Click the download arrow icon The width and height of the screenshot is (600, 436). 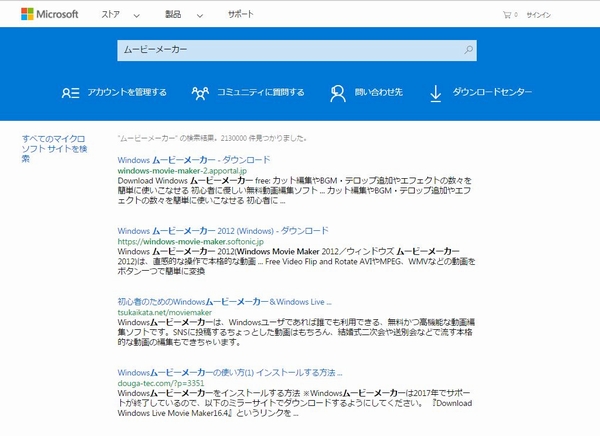[435, 93]
